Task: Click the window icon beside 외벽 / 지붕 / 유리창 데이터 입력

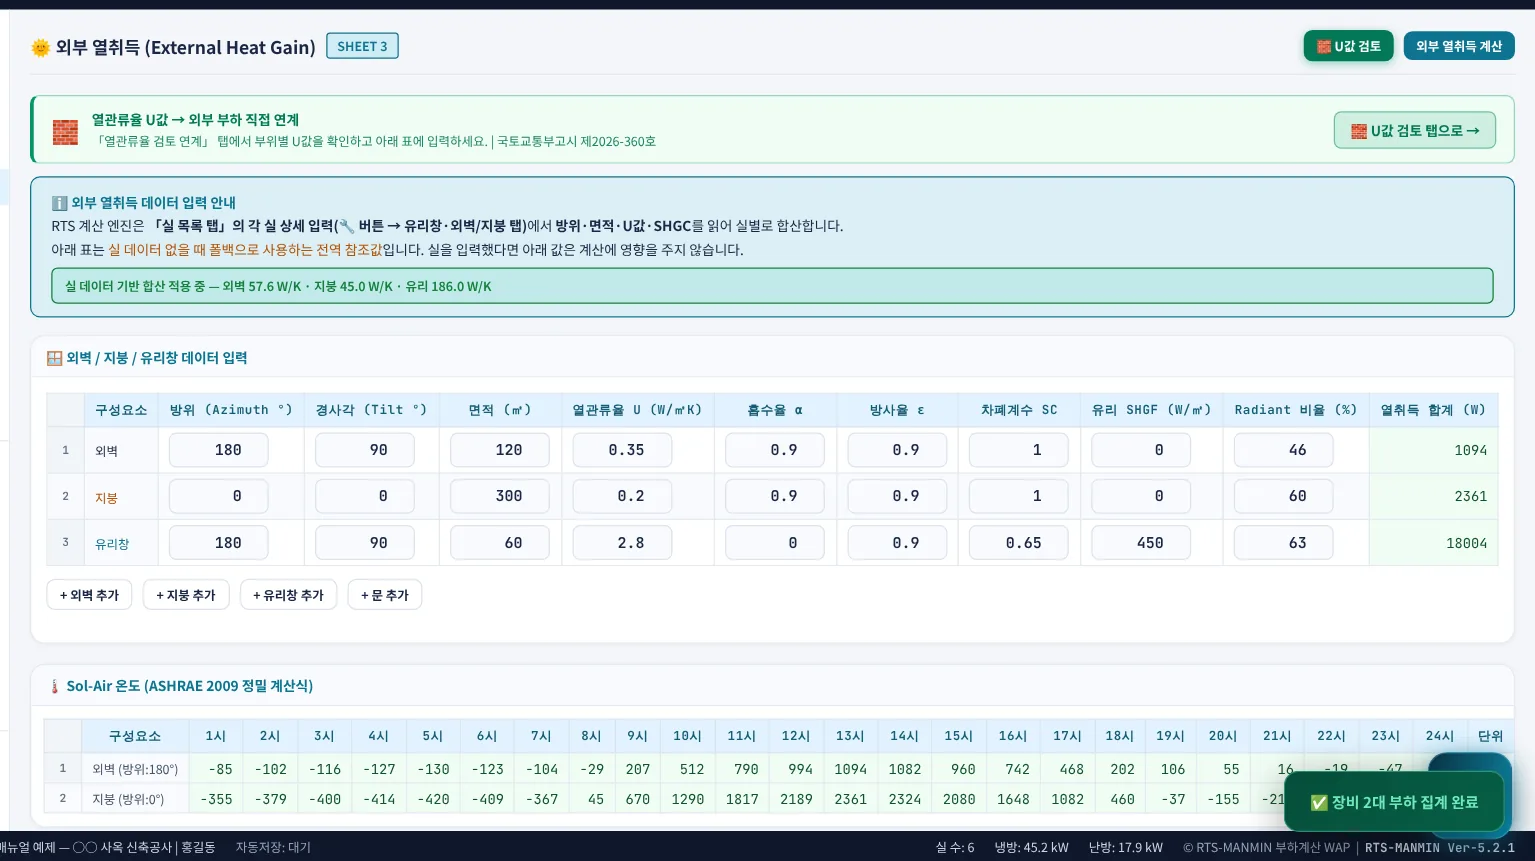Action: click(54, 358)
